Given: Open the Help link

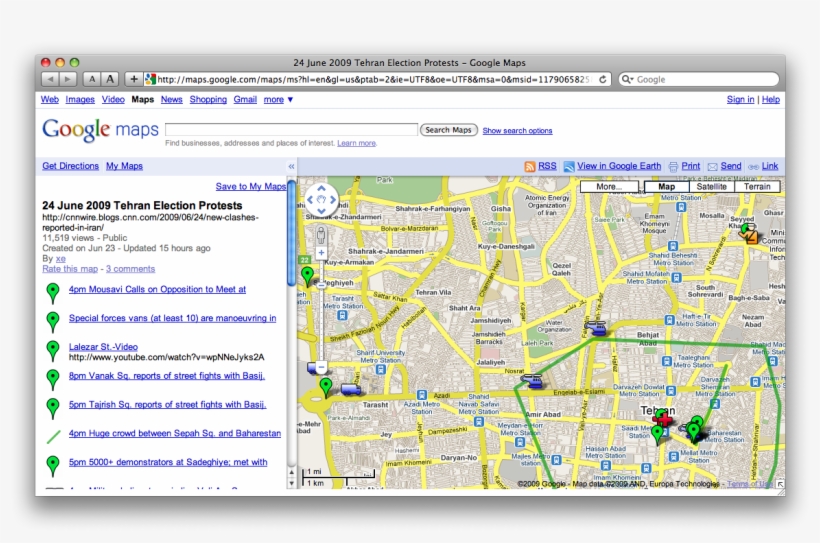Looking at the screenshot, I should pyautogui.click(x=771, y=99).
